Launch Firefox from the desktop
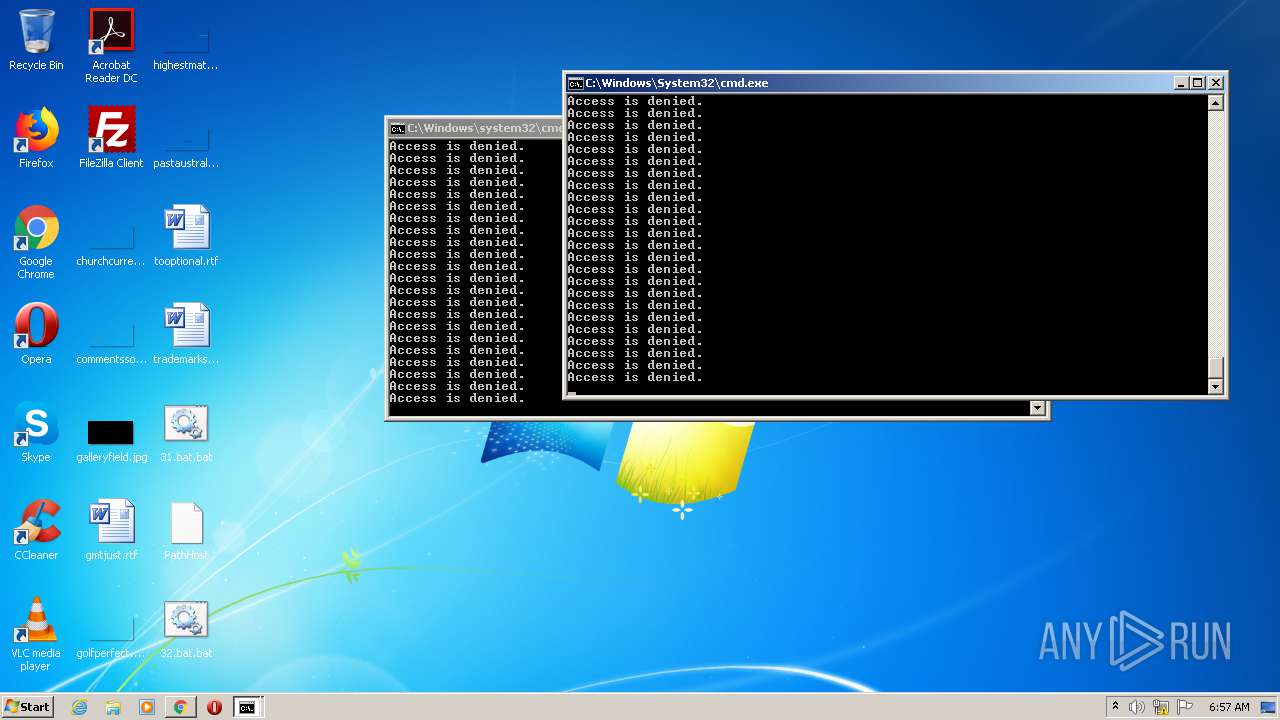1280x720 pixels. click(36, 138)
